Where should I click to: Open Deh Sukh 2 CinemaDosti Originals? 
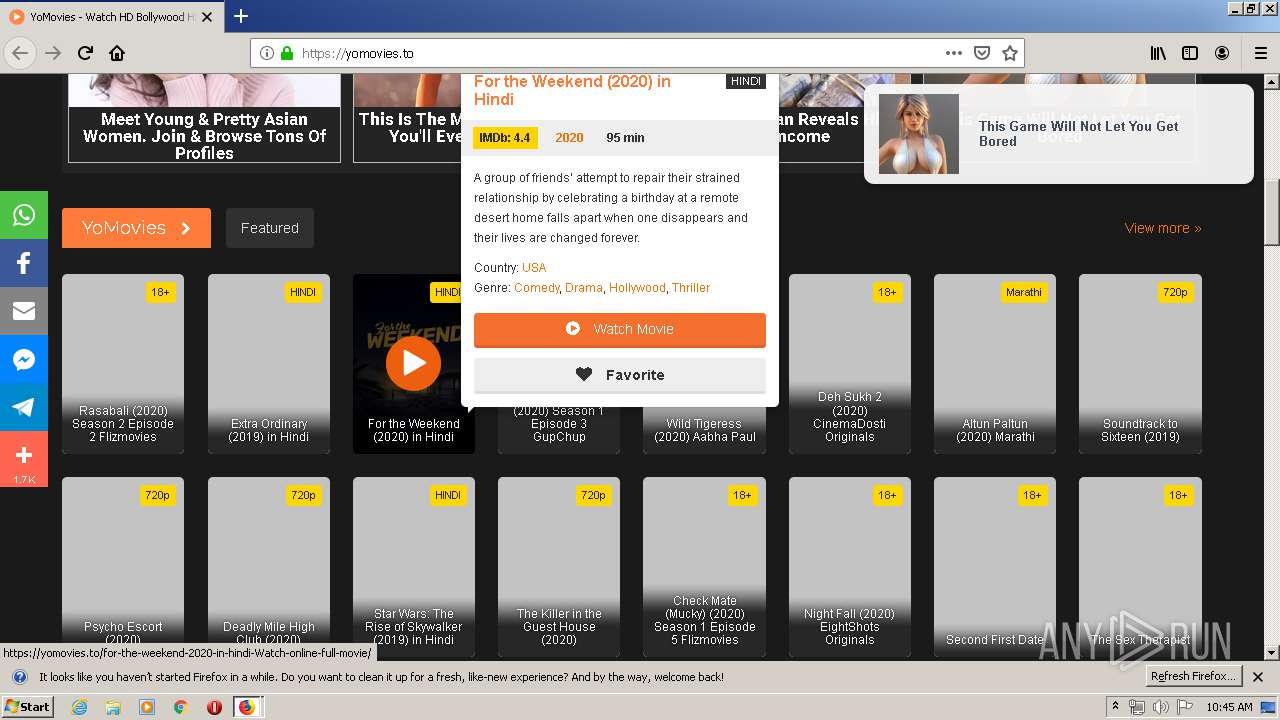point(850,364)
